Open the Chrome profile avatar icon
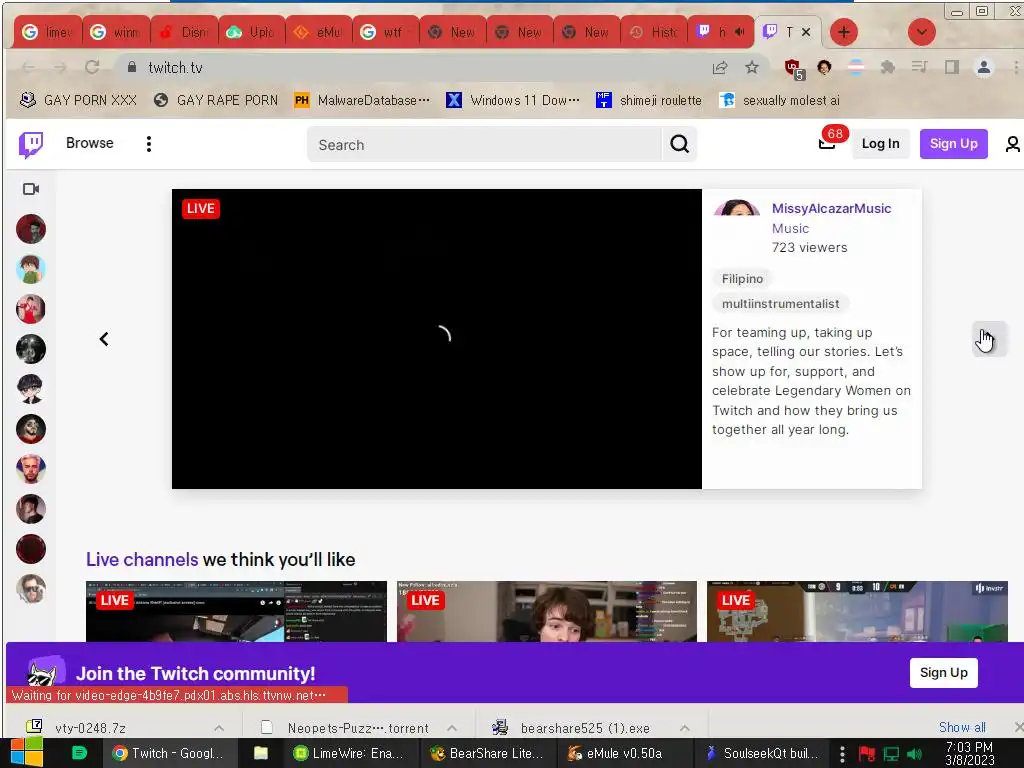The height and width of the screenshot is (768, 1024). pyautogui.click(x=984, y=67)
